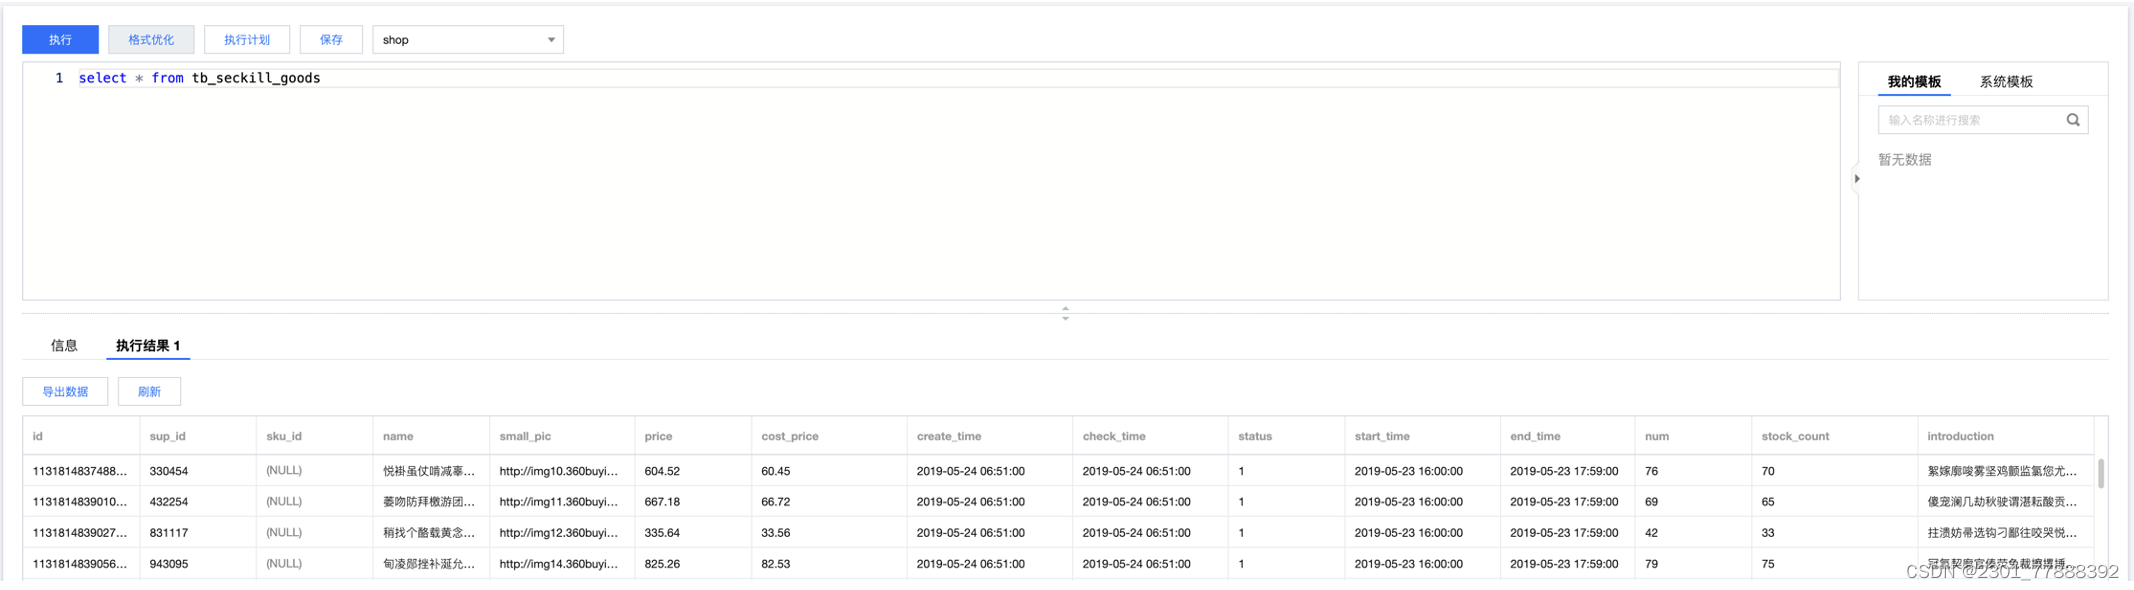Click the introduction column header
Screen dimensions: 2134x590
click(x=2005, y=437)
